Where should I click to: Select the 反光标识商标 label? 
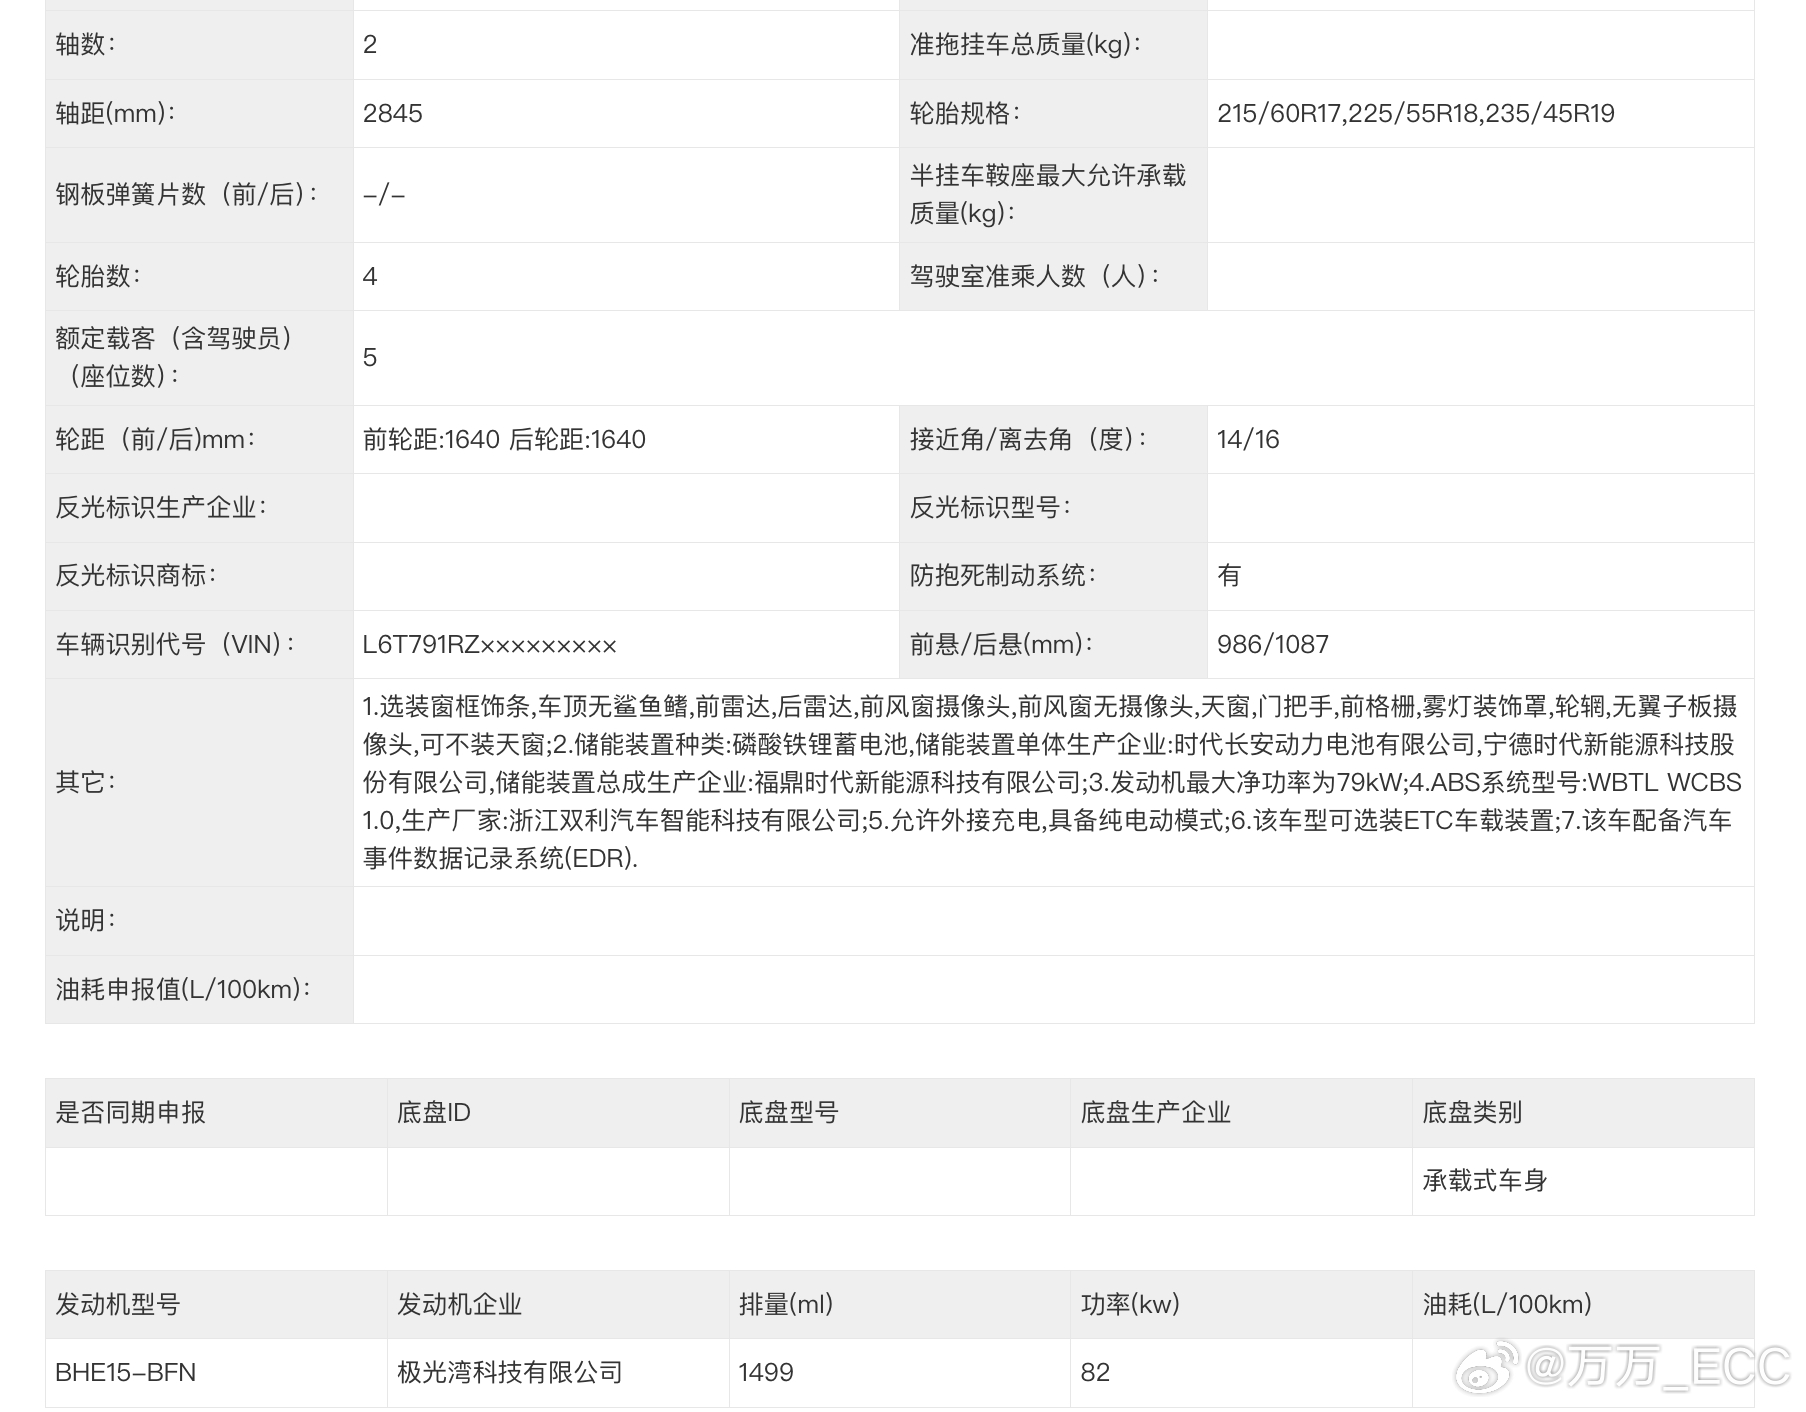[135, 575]
